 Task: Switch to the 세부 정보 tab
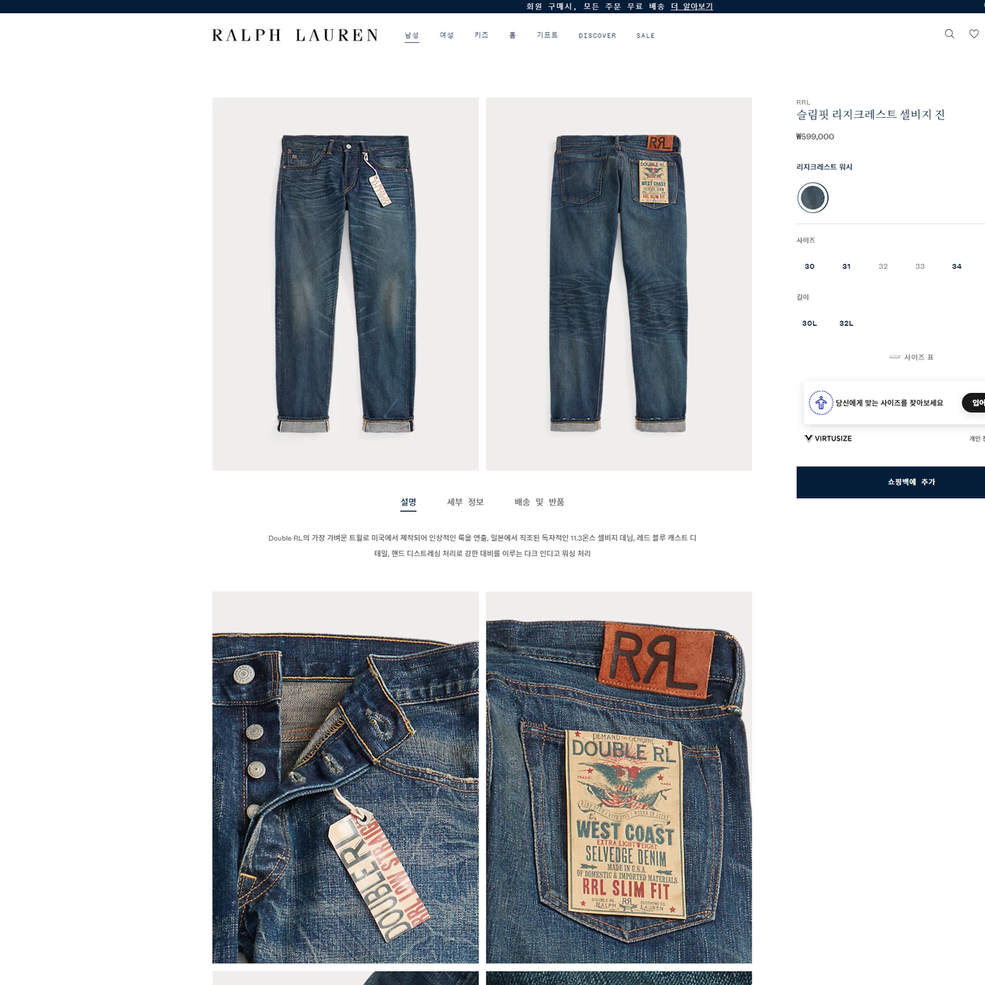[x=465, y=502]
